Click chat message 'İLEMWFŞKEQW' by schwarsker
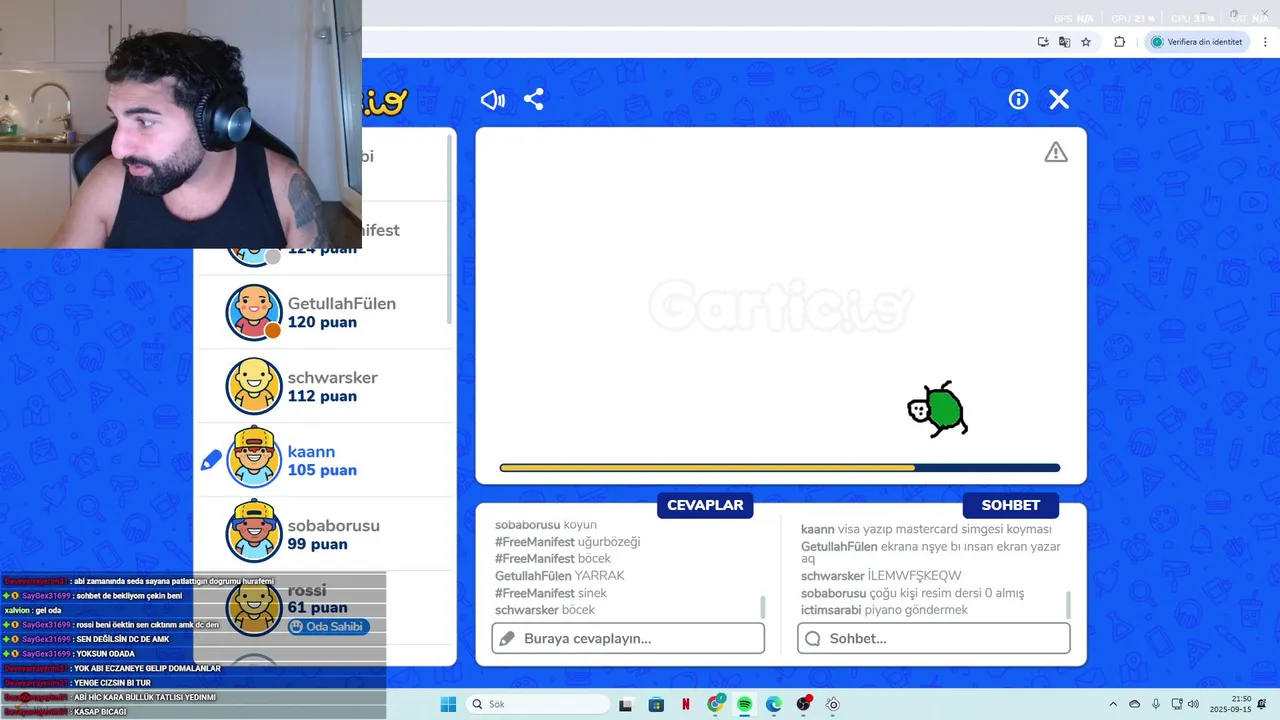 coord(914,576)
